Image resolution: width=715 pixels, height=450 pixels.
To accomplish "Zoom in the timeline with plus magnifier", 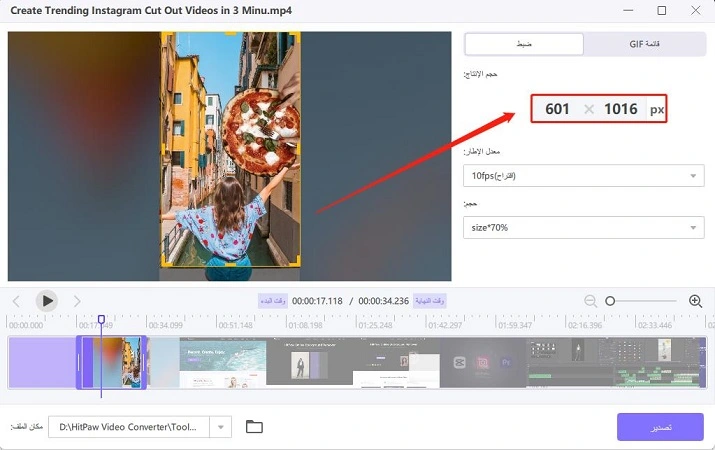I will [x=696, y=301].
